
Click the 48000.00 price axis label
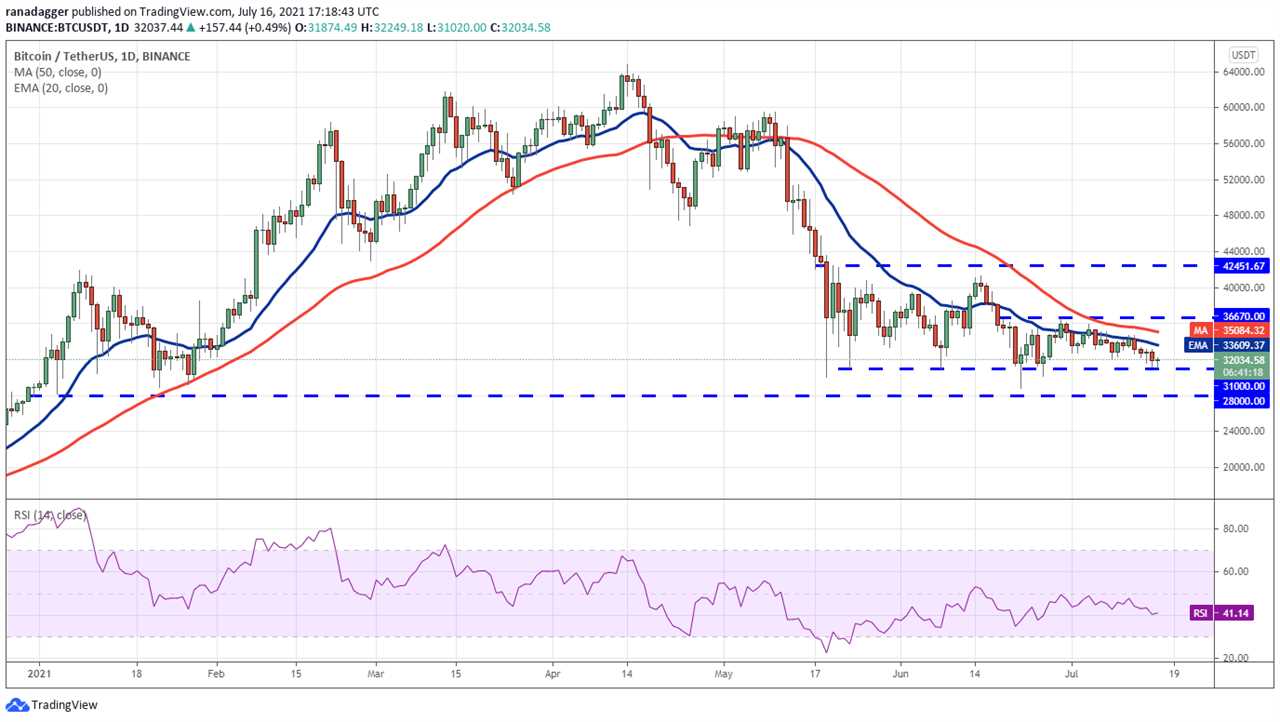pyautogui.click(x=1244, y=216)
